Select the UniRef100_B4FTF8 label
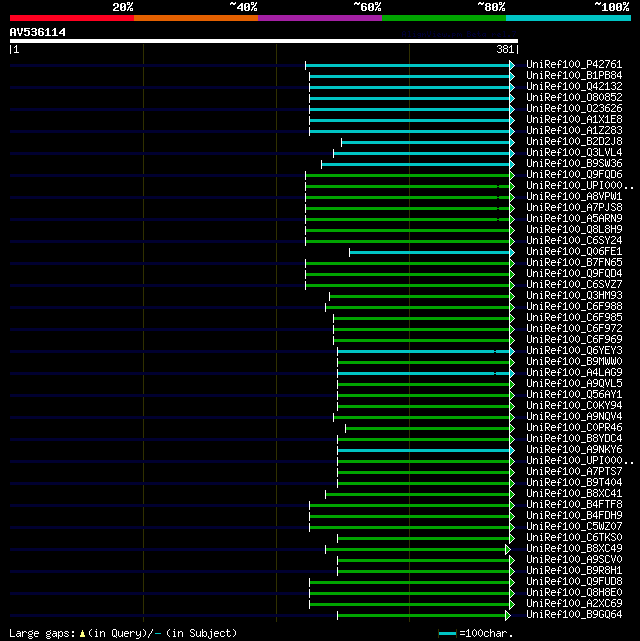This screenshot has width=640, height=641. tap(574, 504)
